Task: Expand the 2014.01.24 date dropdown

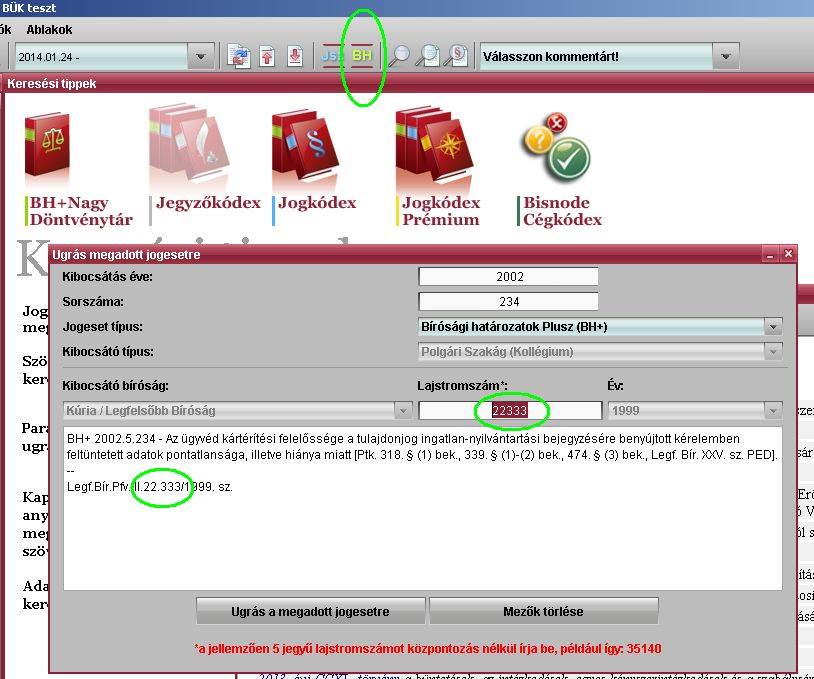Action: pyautogui.click(x=201, y=56)
